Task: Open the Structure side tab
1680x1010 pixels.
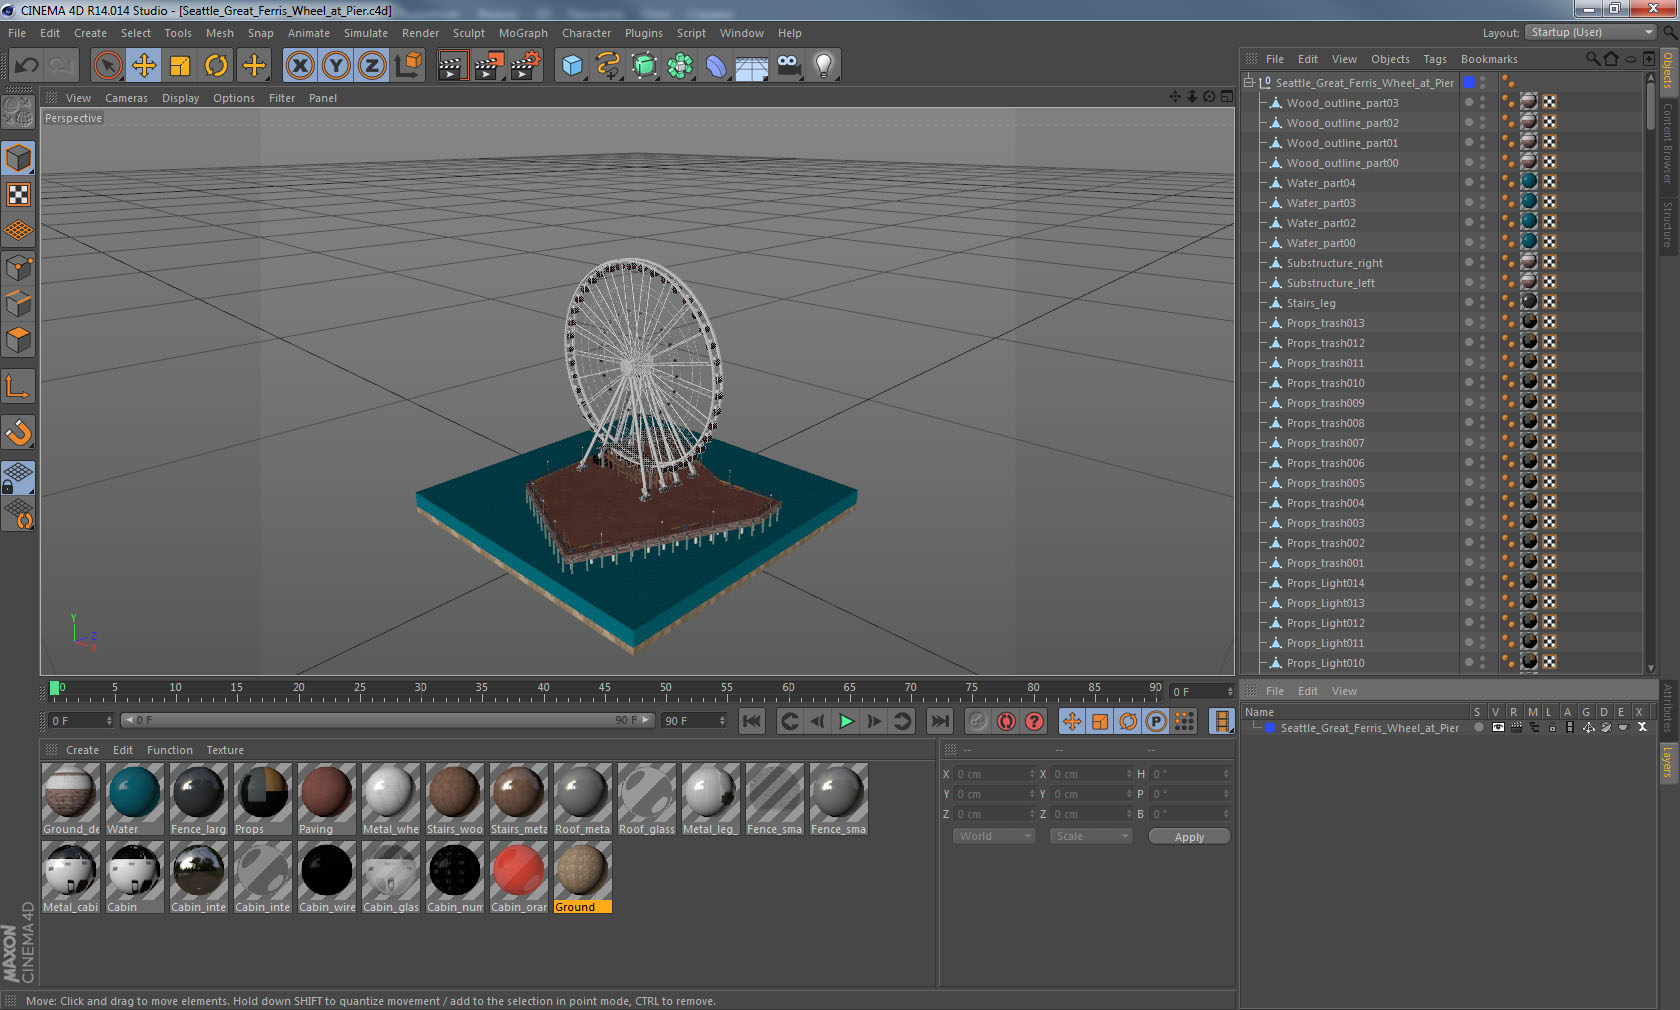Action: [1668, 224]
